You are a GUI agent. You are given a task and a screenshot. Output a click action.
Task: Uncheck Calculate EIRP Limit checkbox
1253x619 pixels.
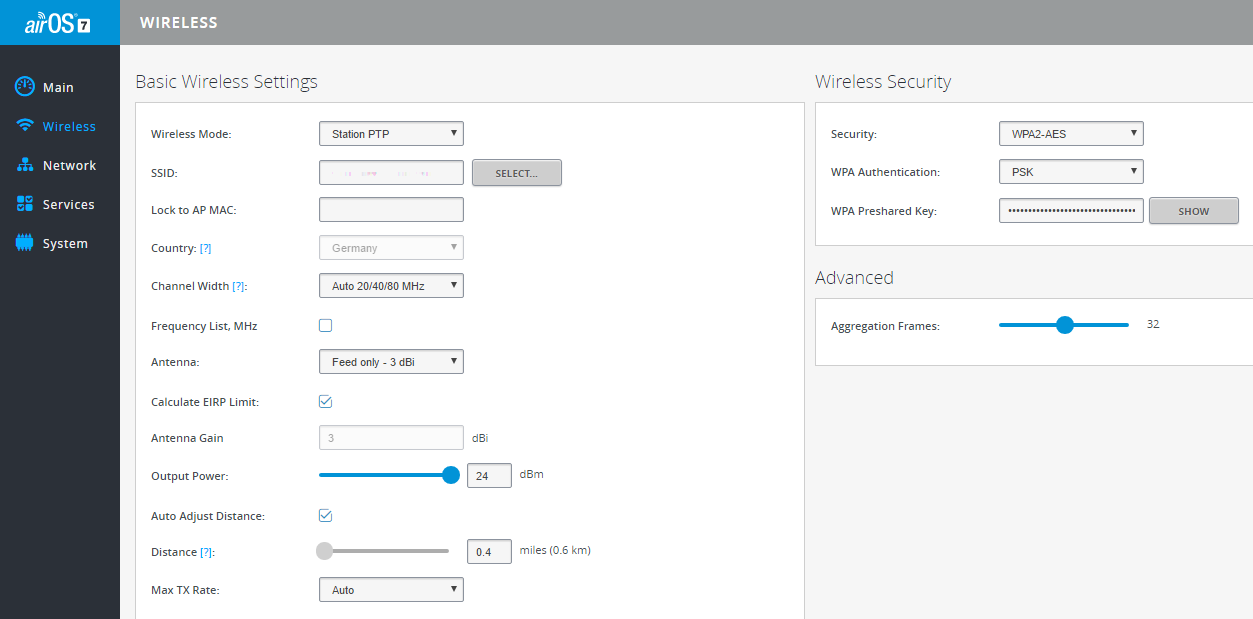325,401
